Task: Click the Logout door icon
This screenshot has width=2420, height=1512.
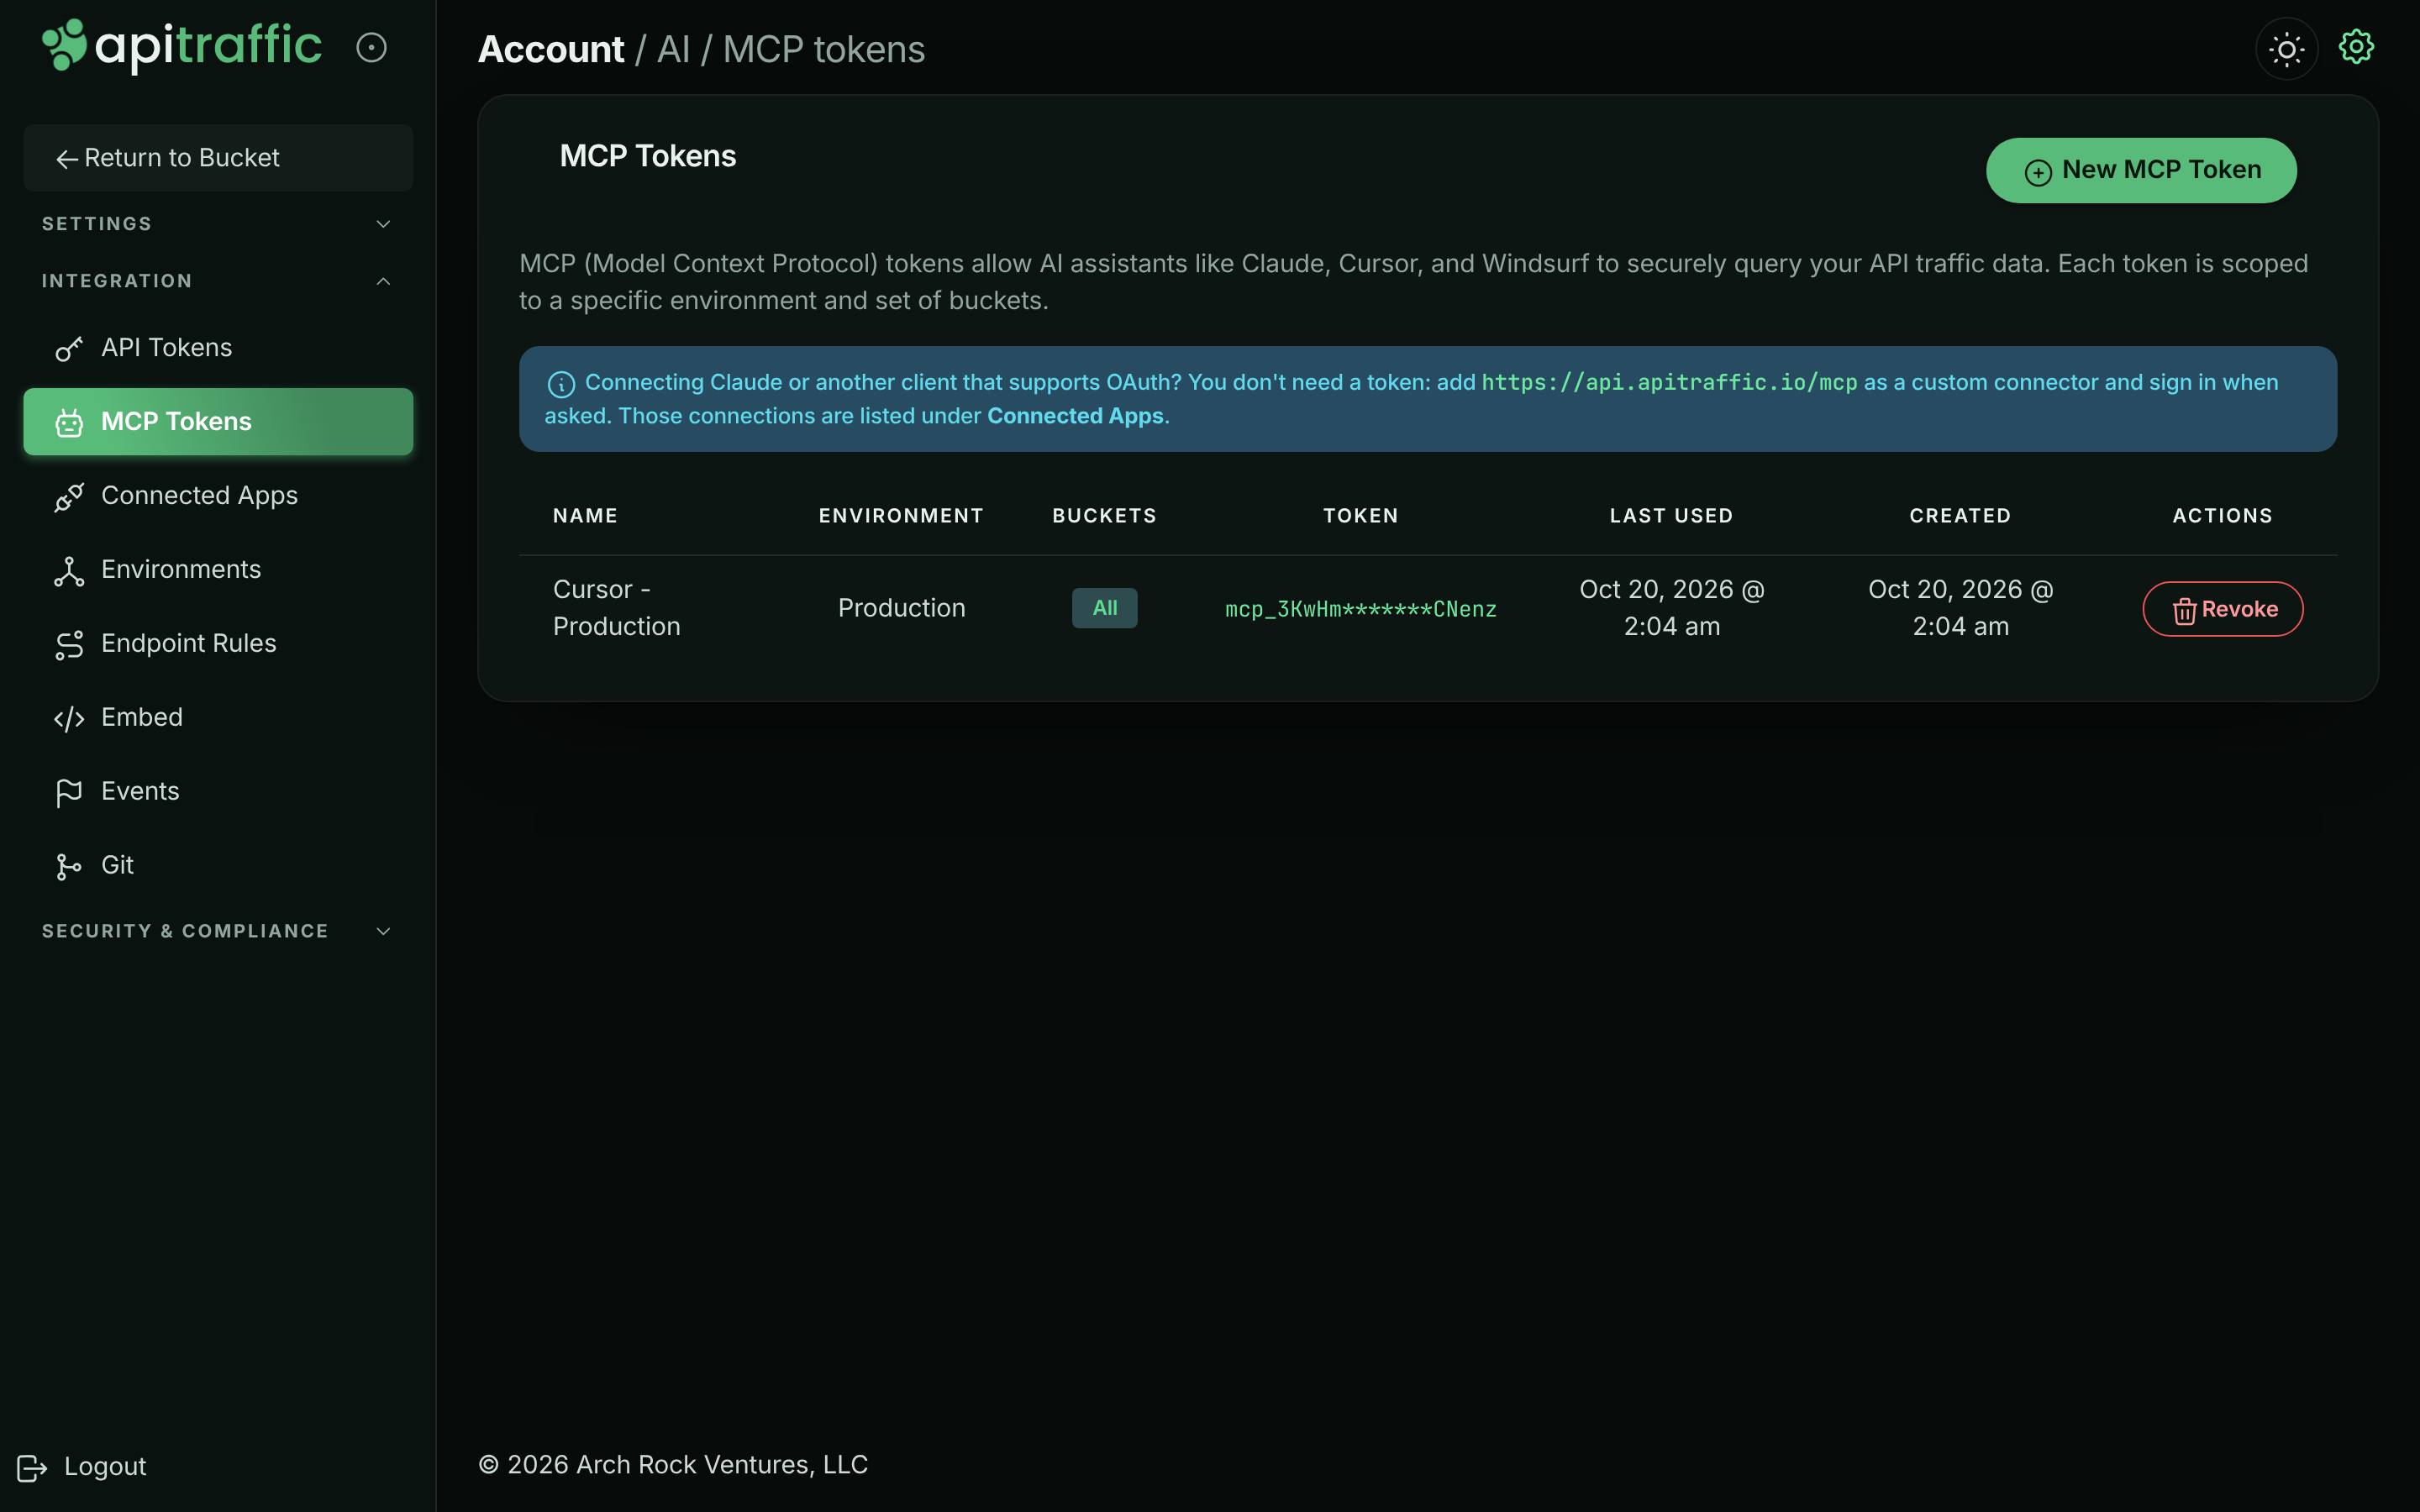Action: tap(32, 1467)
